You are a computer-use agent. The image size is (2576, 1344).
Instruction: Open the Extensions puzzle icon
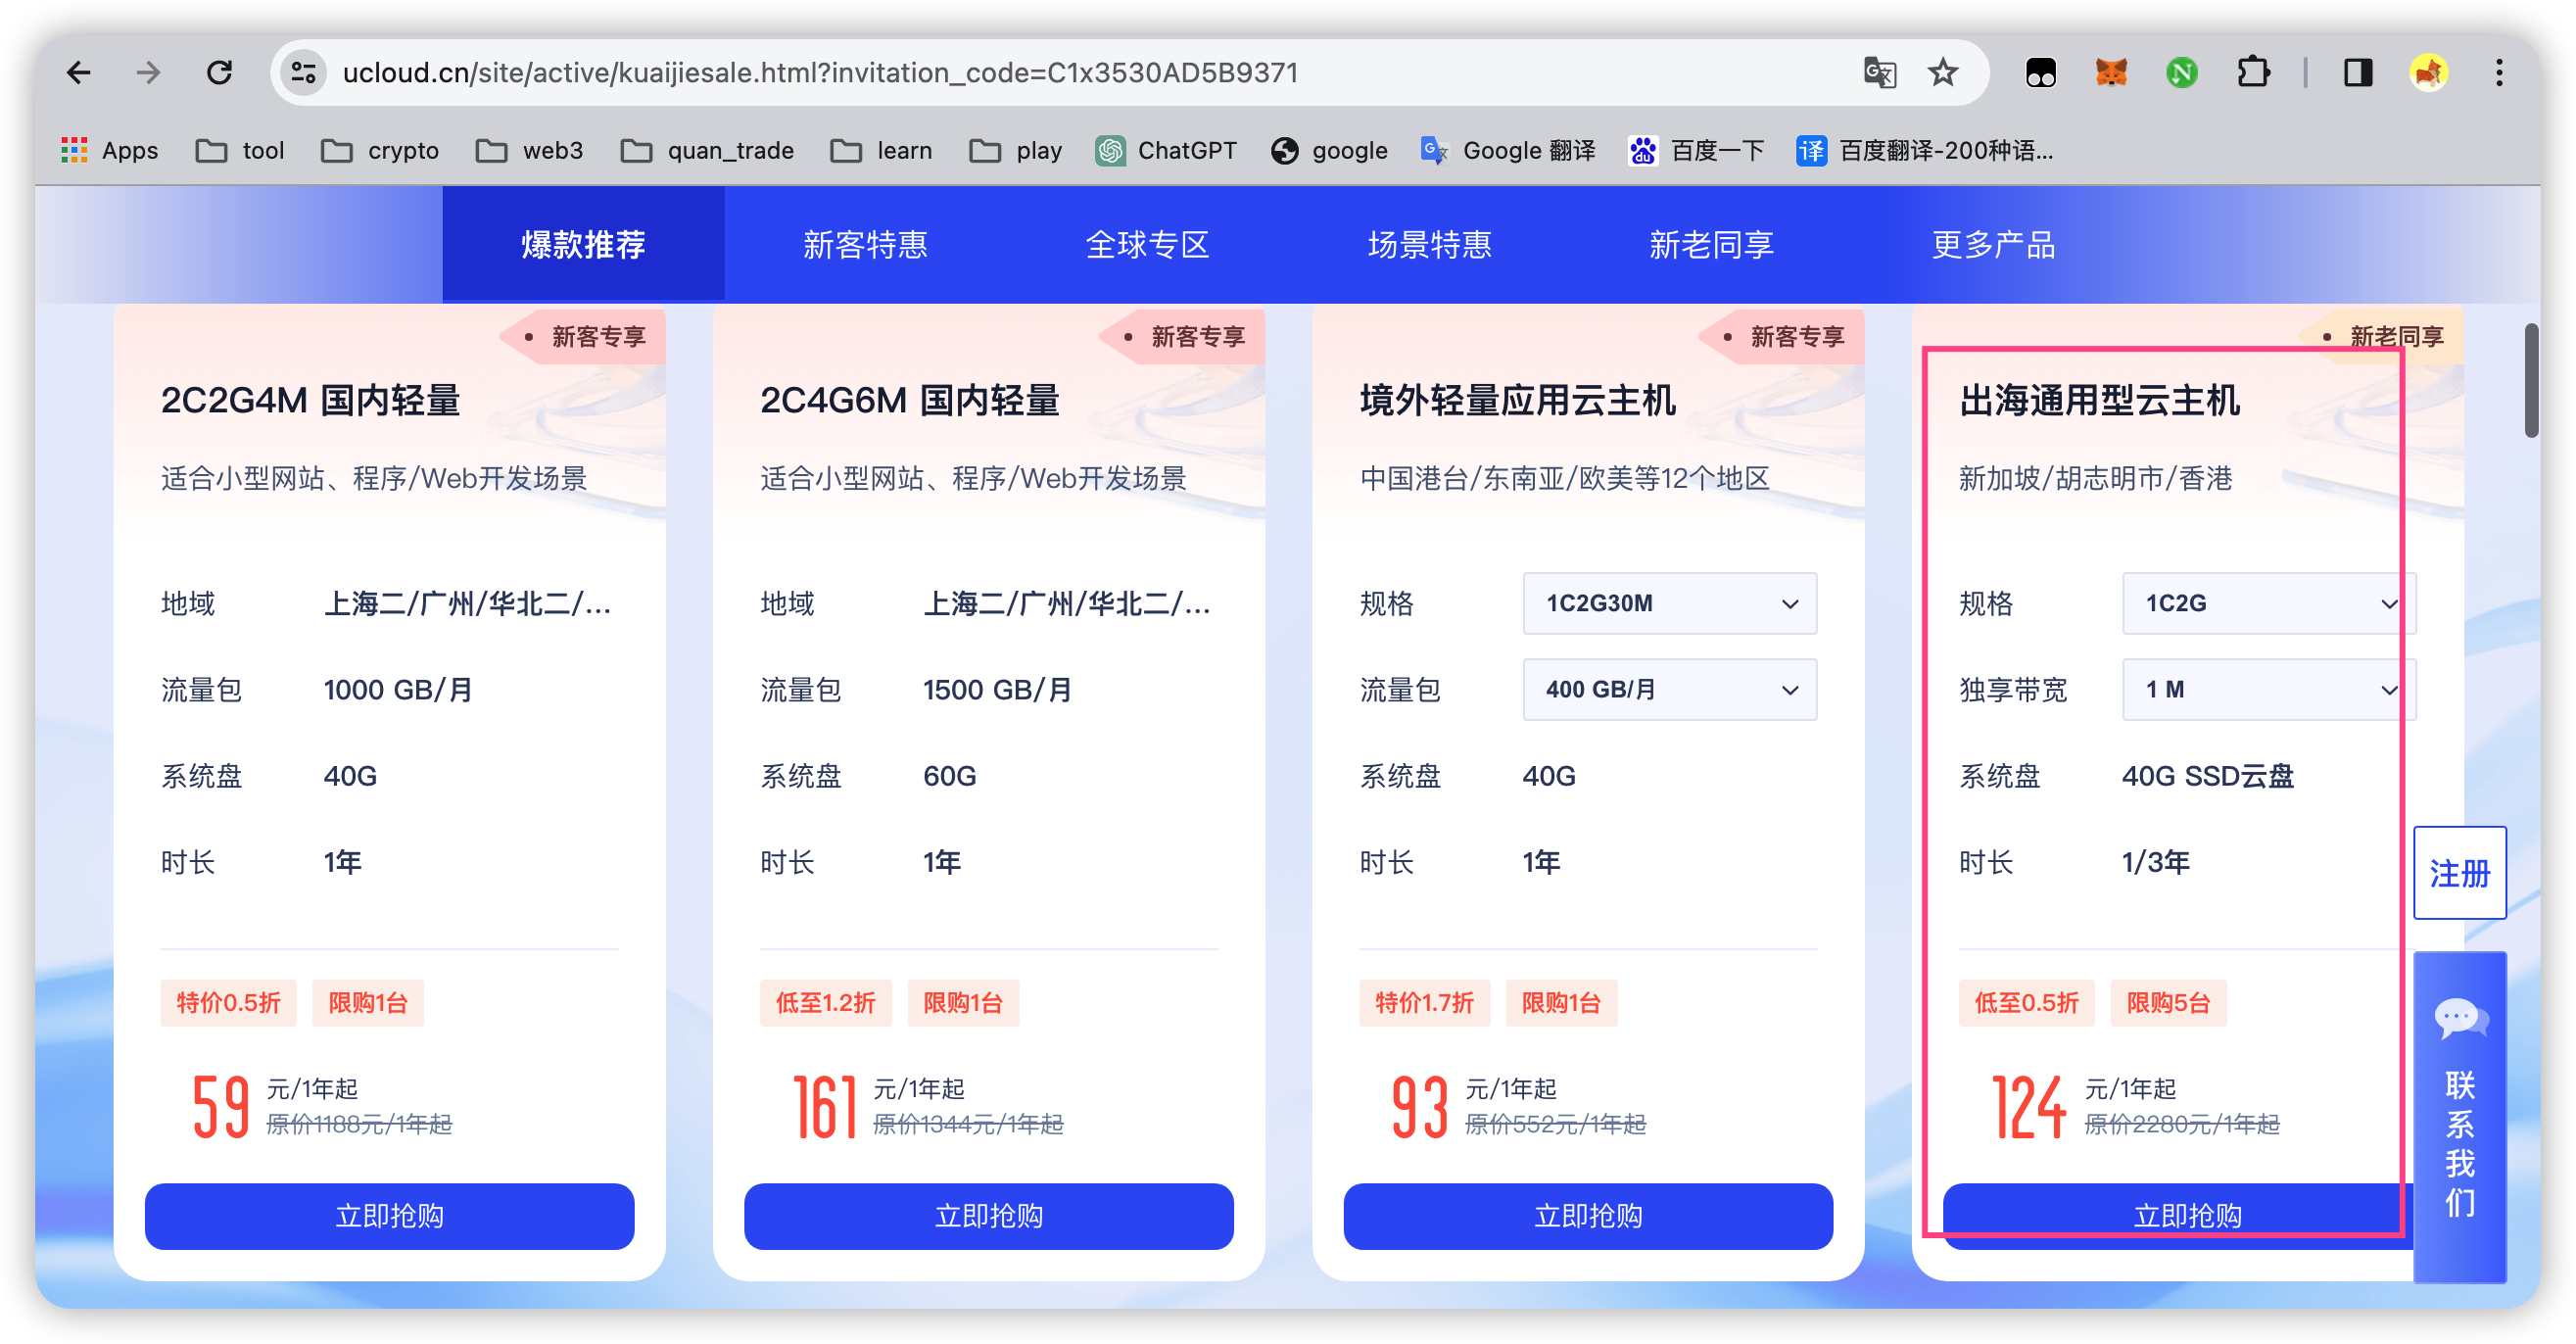(x=2252, y=72)
